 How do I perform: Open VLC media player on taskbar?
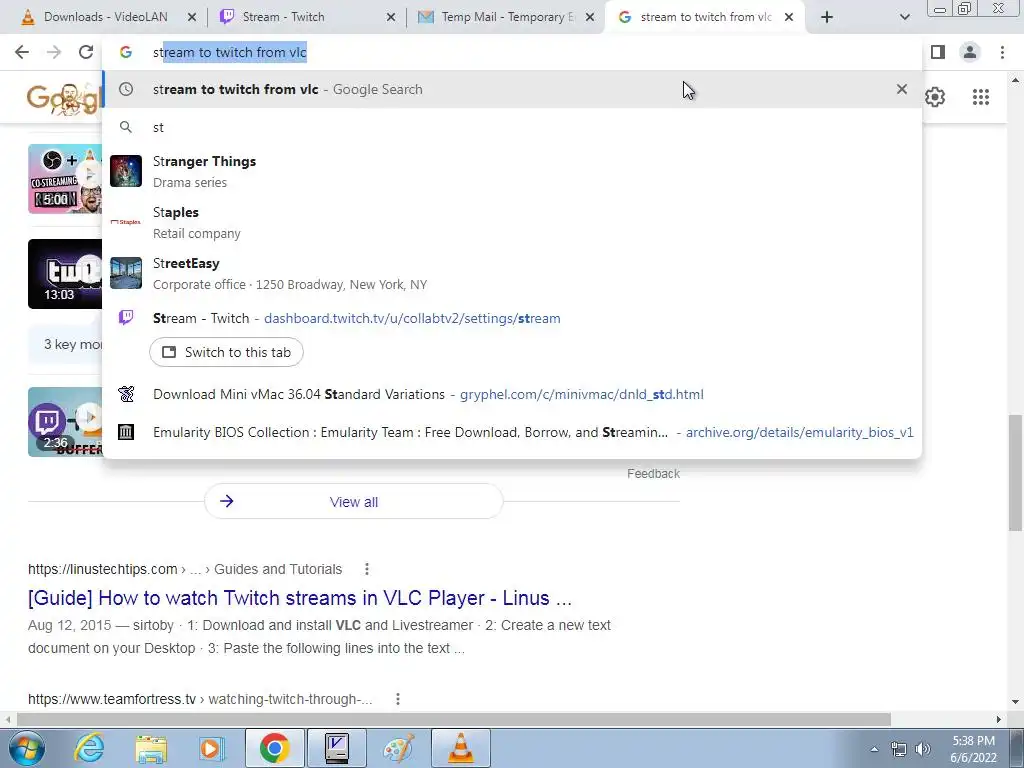(x=460, y=748)
